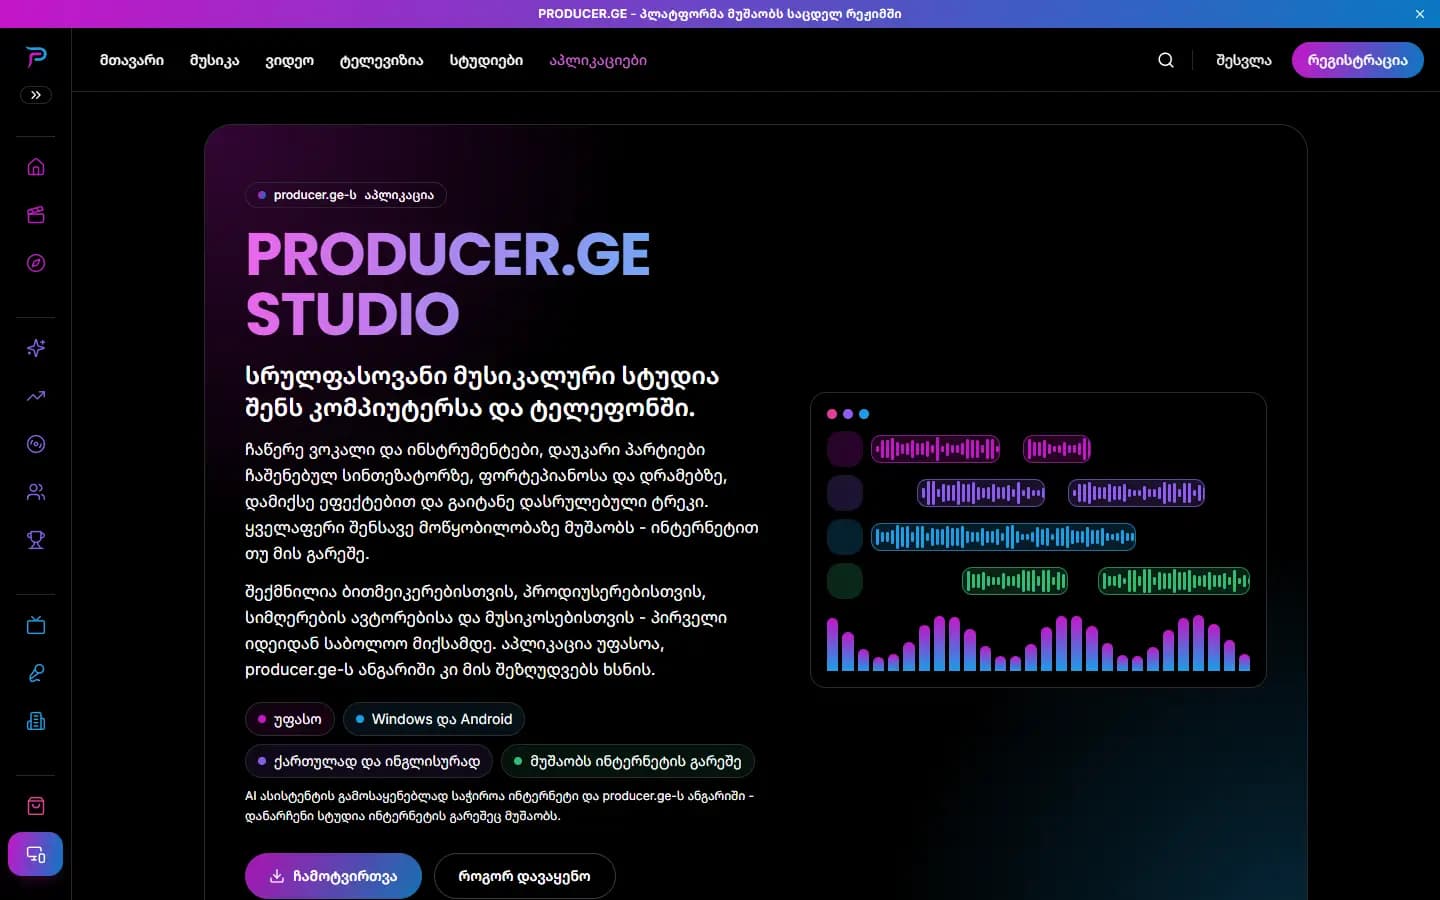Viewport: 1440px width, 900px height.
Task: Open the users icon in sidebar
Action: (x=36, y=492)
